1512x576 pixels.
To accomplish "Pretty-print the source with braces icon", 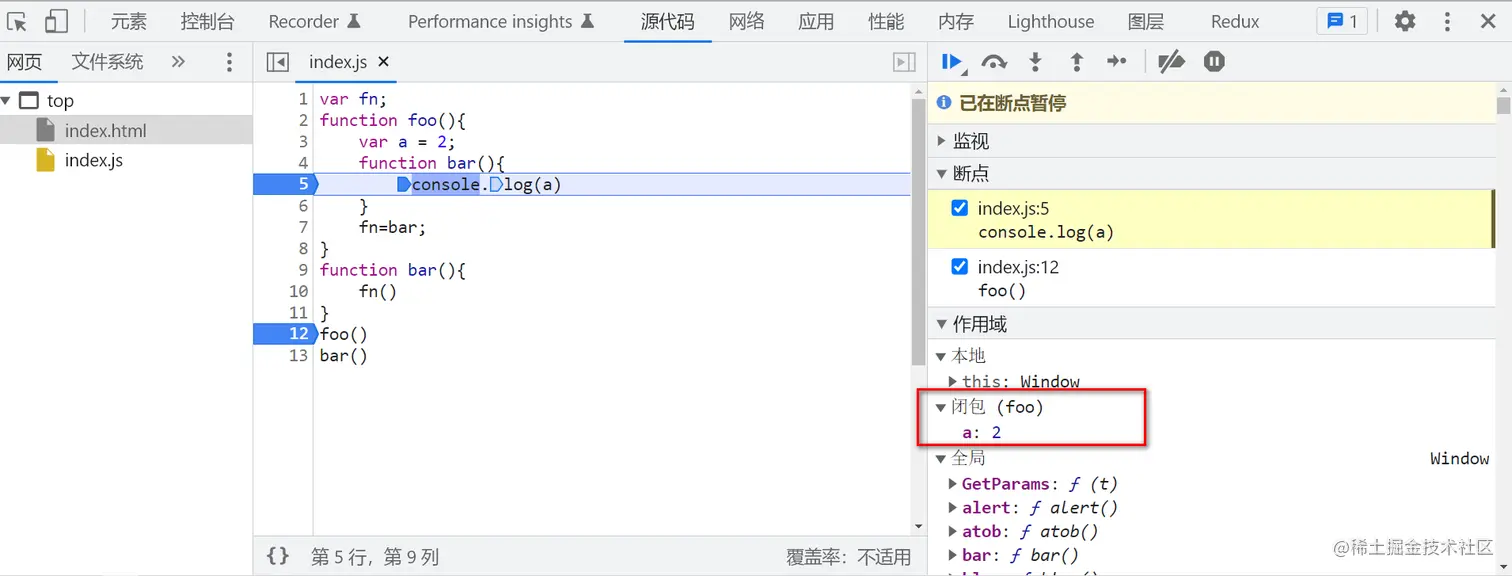I will [x=278, y=556].
